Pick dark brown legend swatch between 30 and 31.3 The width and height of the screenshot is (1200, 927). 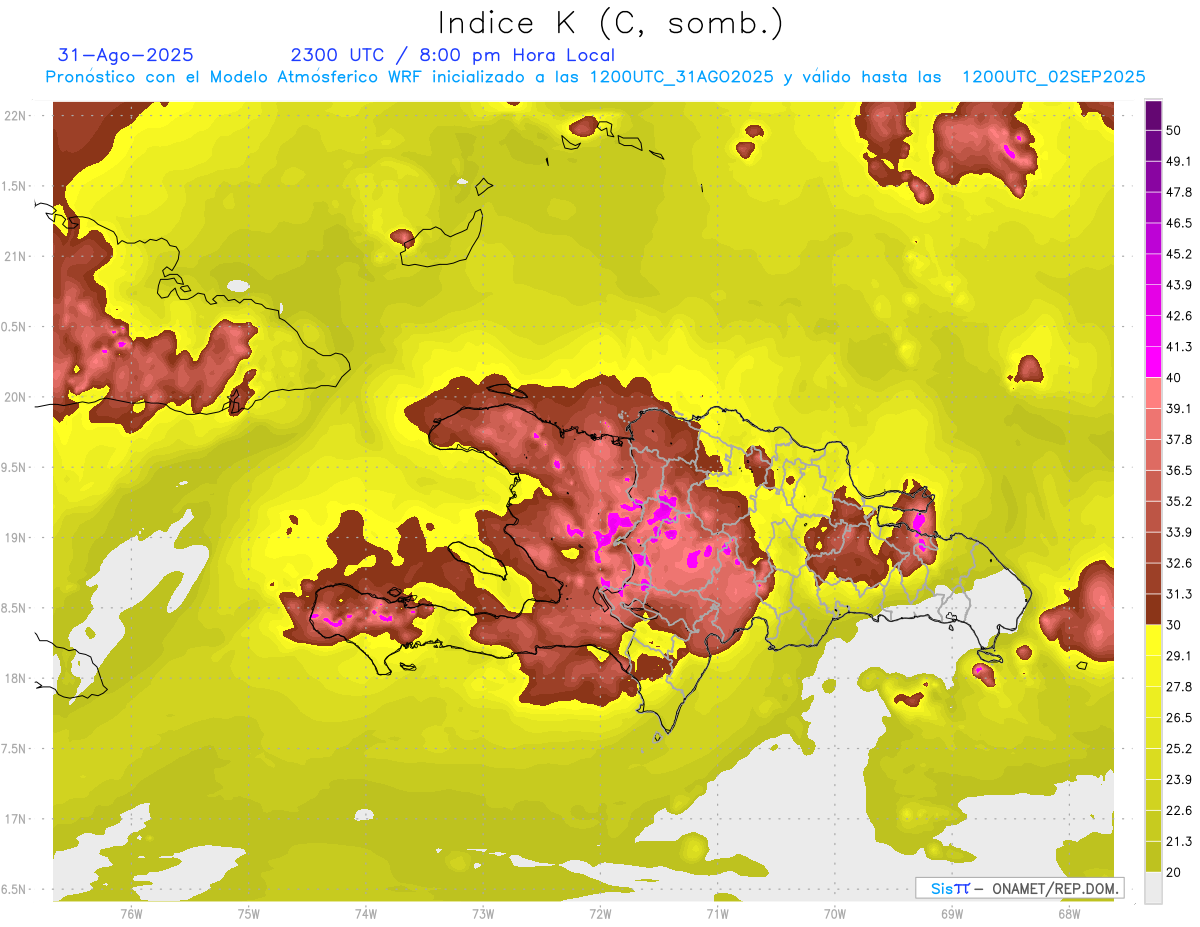click(1153, 610)
